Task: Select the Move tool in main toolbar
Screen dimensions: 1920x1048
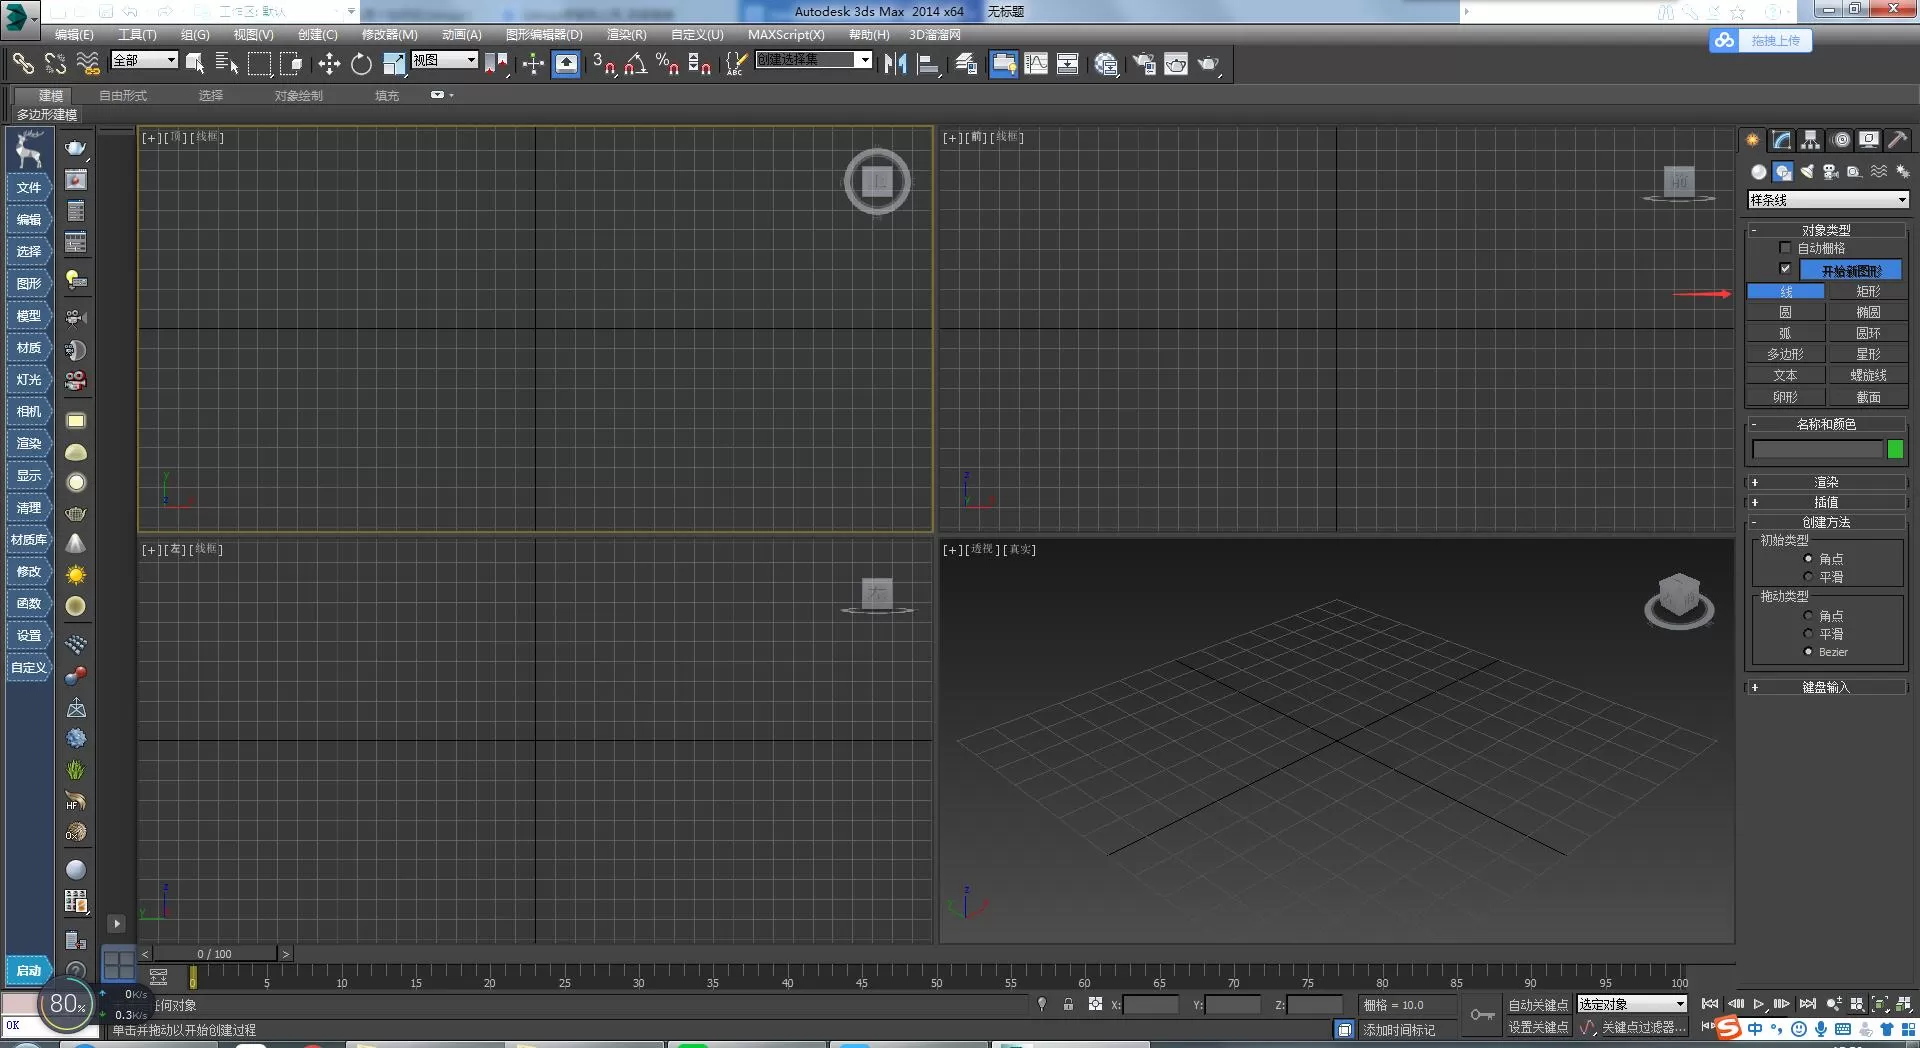Action: click(x=329, y=64)
